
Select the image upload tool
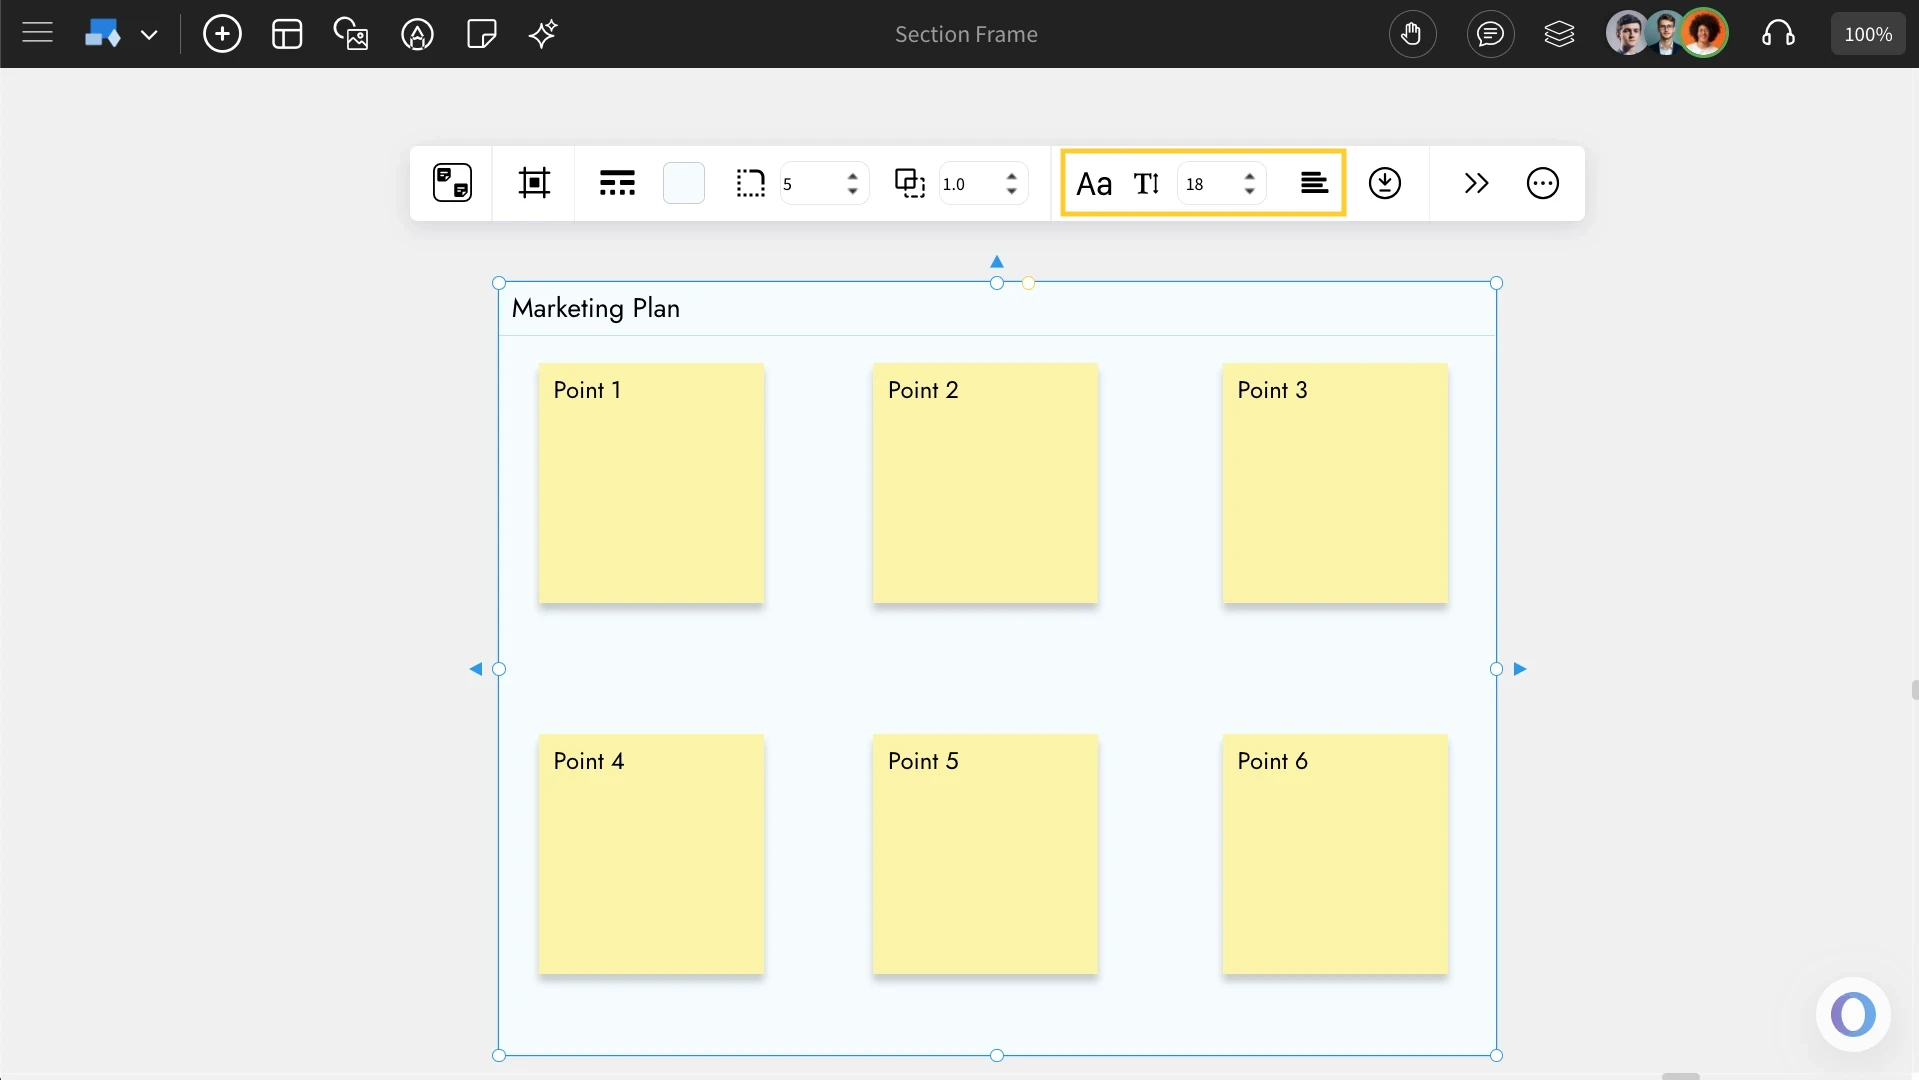tap(352, 33)
